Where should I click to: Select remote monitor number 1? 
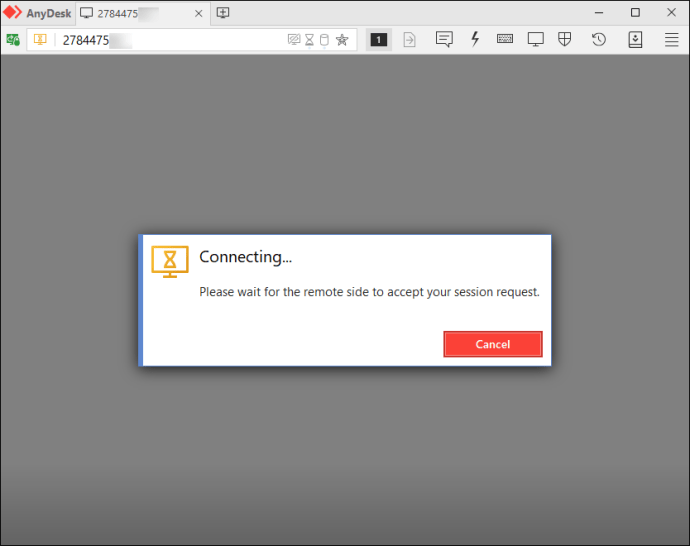(378, 40)
